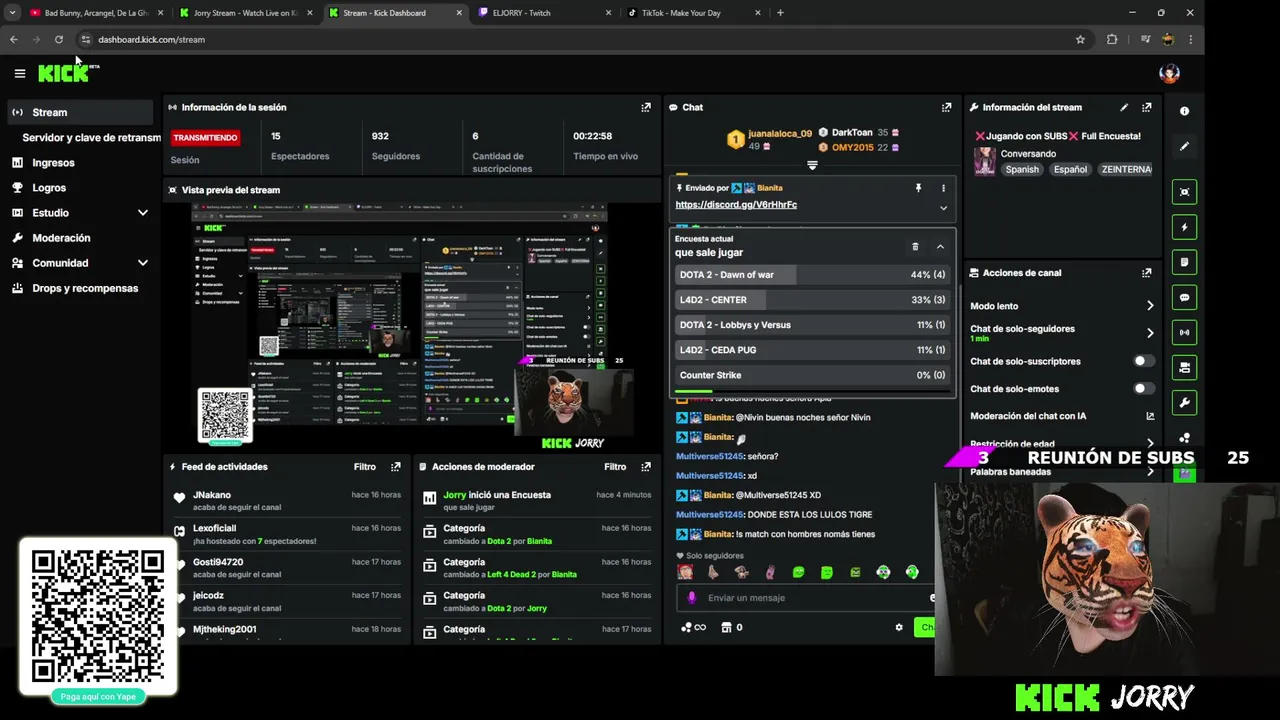The width and height of the screenshot is (1280, 720).
Task: Open Moderación del chat con IA link icon
Action: [1150, 416]
